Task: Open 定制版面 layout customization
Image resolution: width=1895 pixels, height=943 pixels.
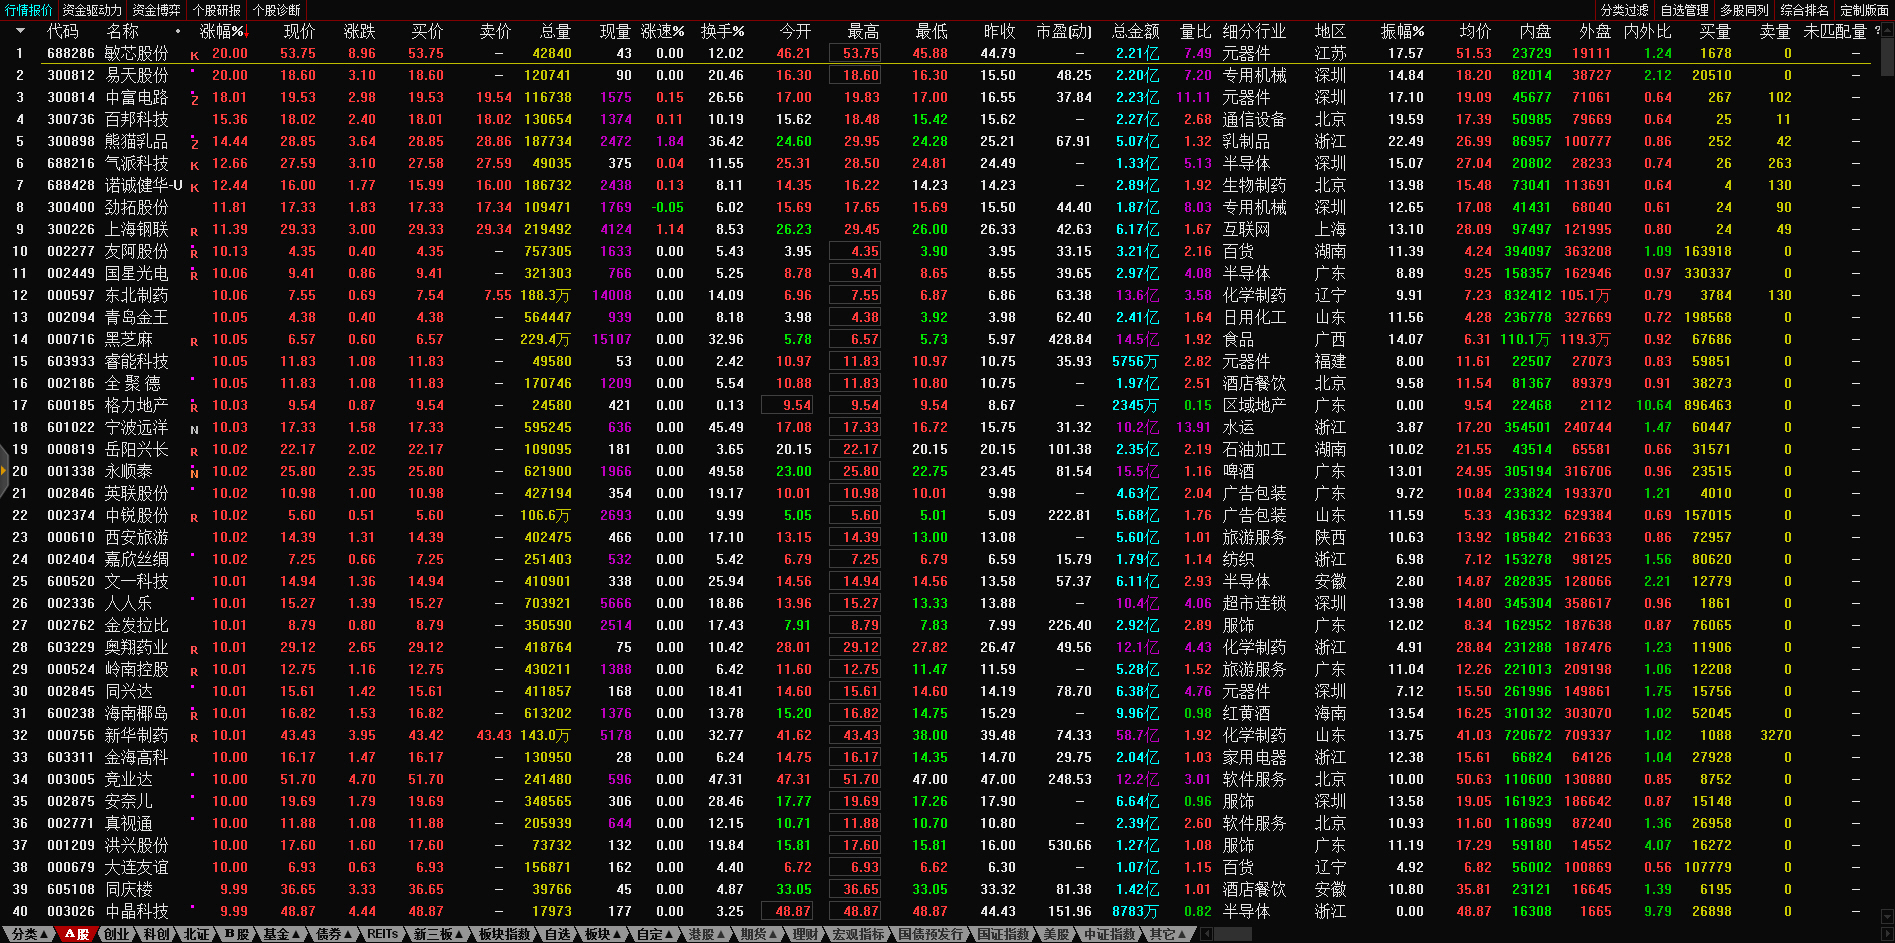Action: (x=1864, y=10)
